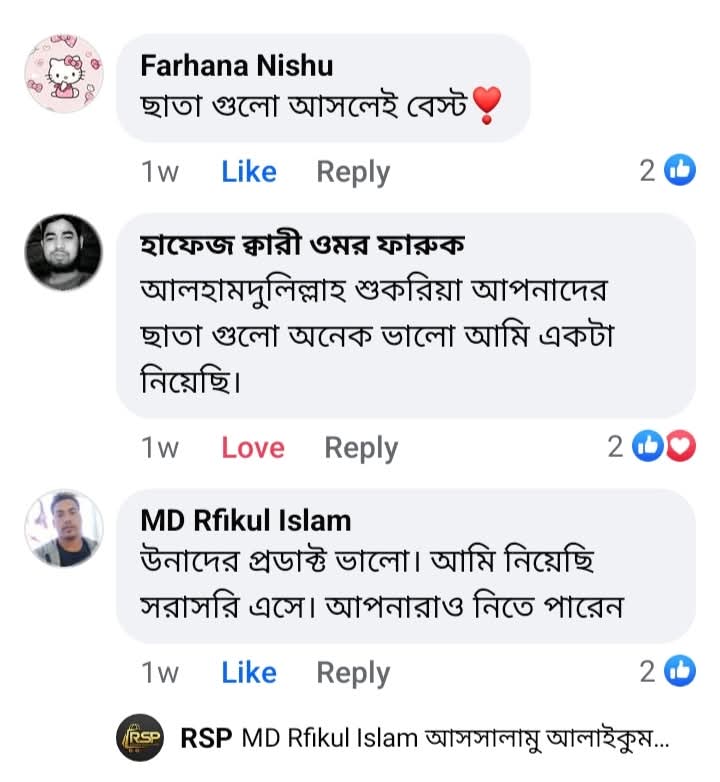This screenshot has height=782, width=720.
Task: Click the Farhana Nishu commenter name
Action: (237, 66)
